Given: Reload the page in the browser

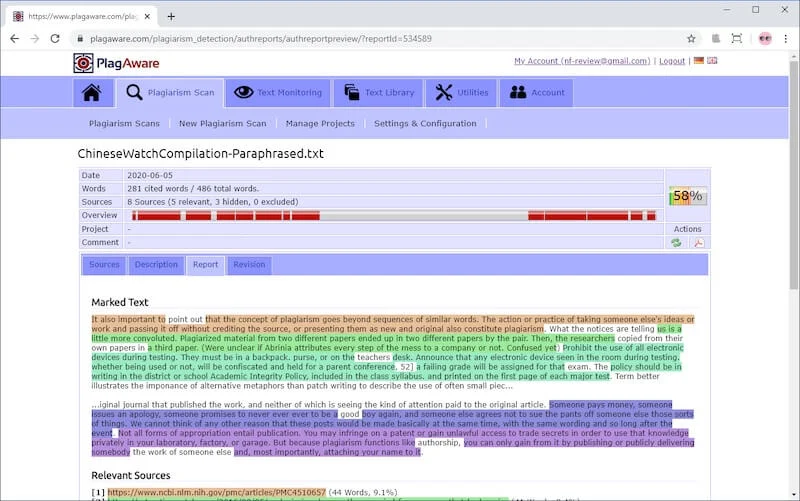Looking at the screenshot, I should point(55,39).
